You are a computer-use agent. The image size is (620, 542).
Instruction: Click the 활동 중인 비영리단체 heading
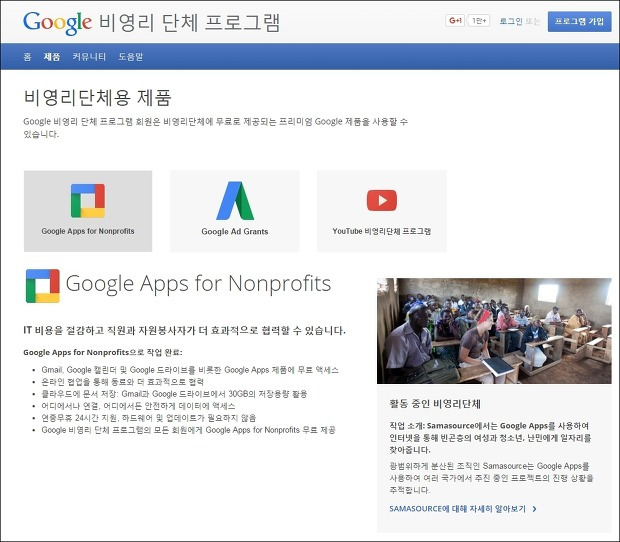pyautogui.click(x=435, y=404)
